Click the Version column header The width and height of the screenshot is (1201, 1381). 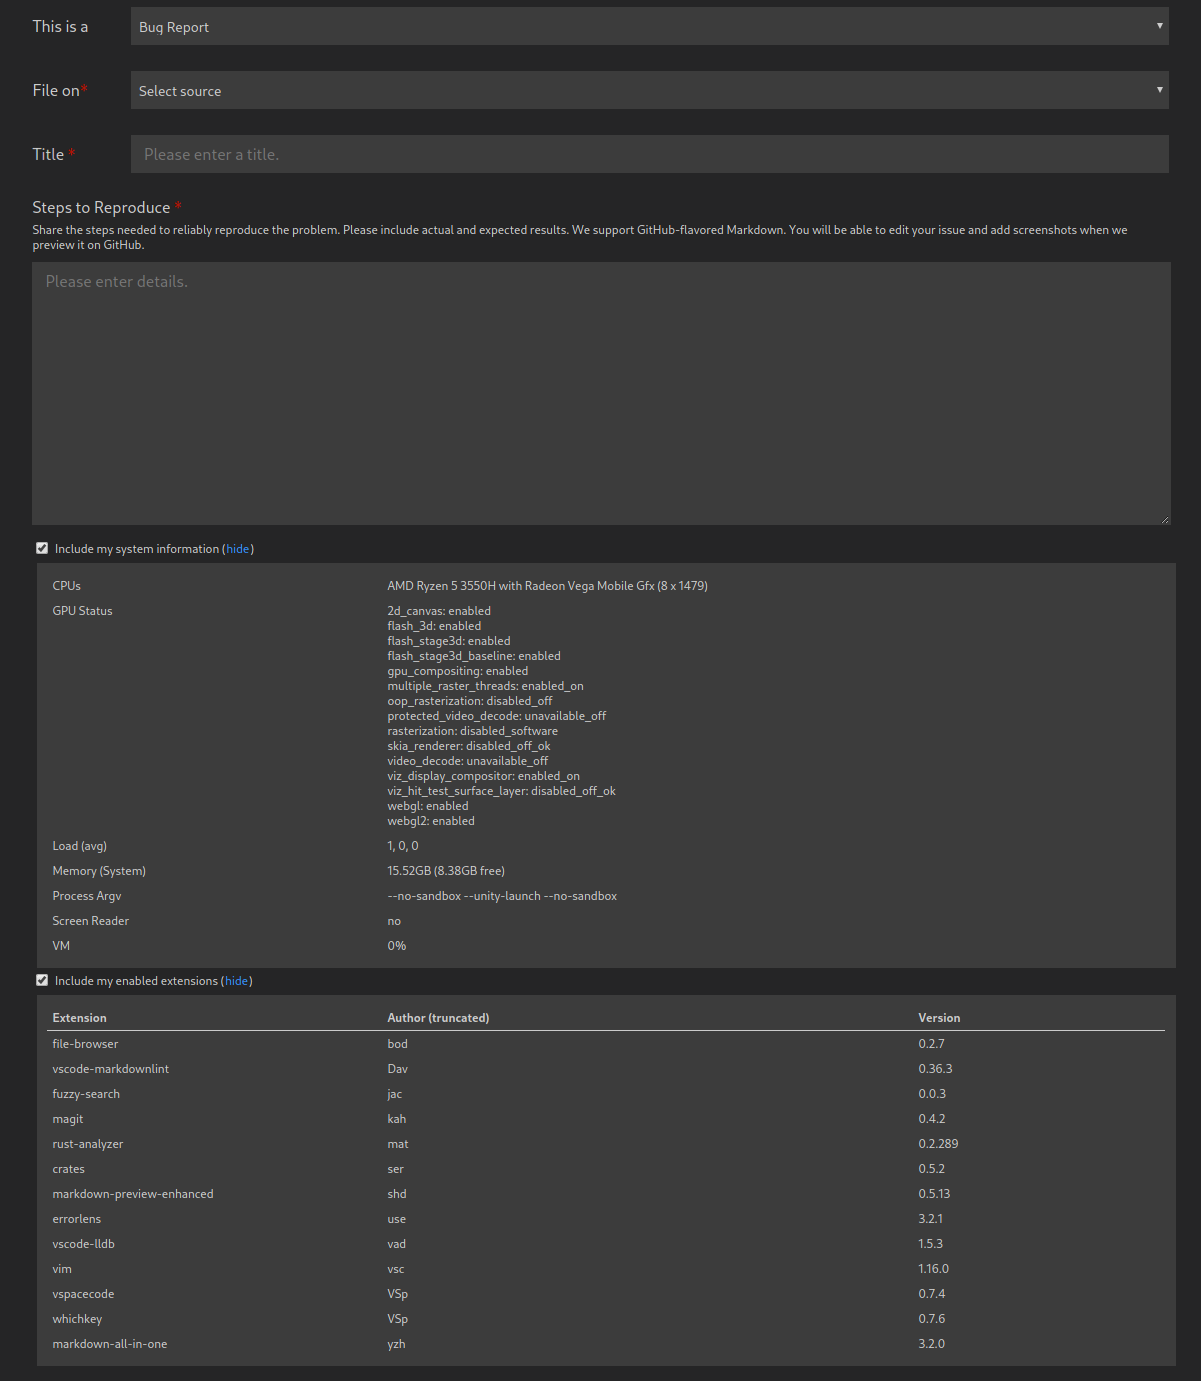(x=939, y=1017)
